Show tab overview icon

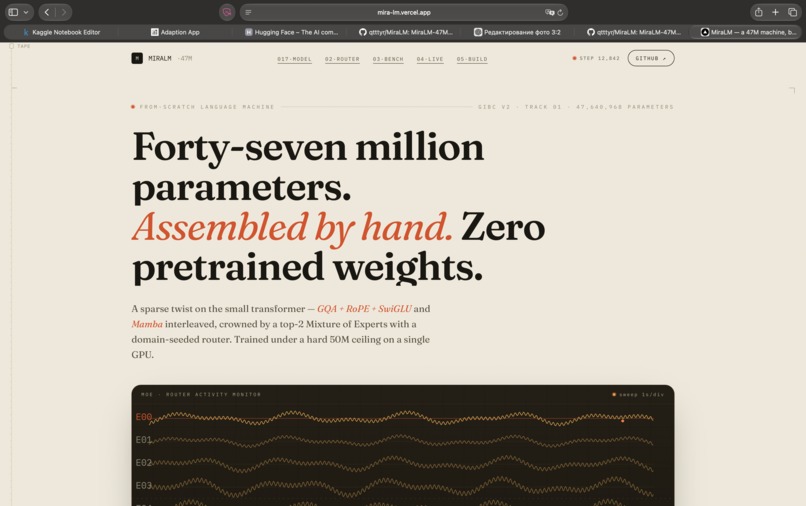pos(792,12)
